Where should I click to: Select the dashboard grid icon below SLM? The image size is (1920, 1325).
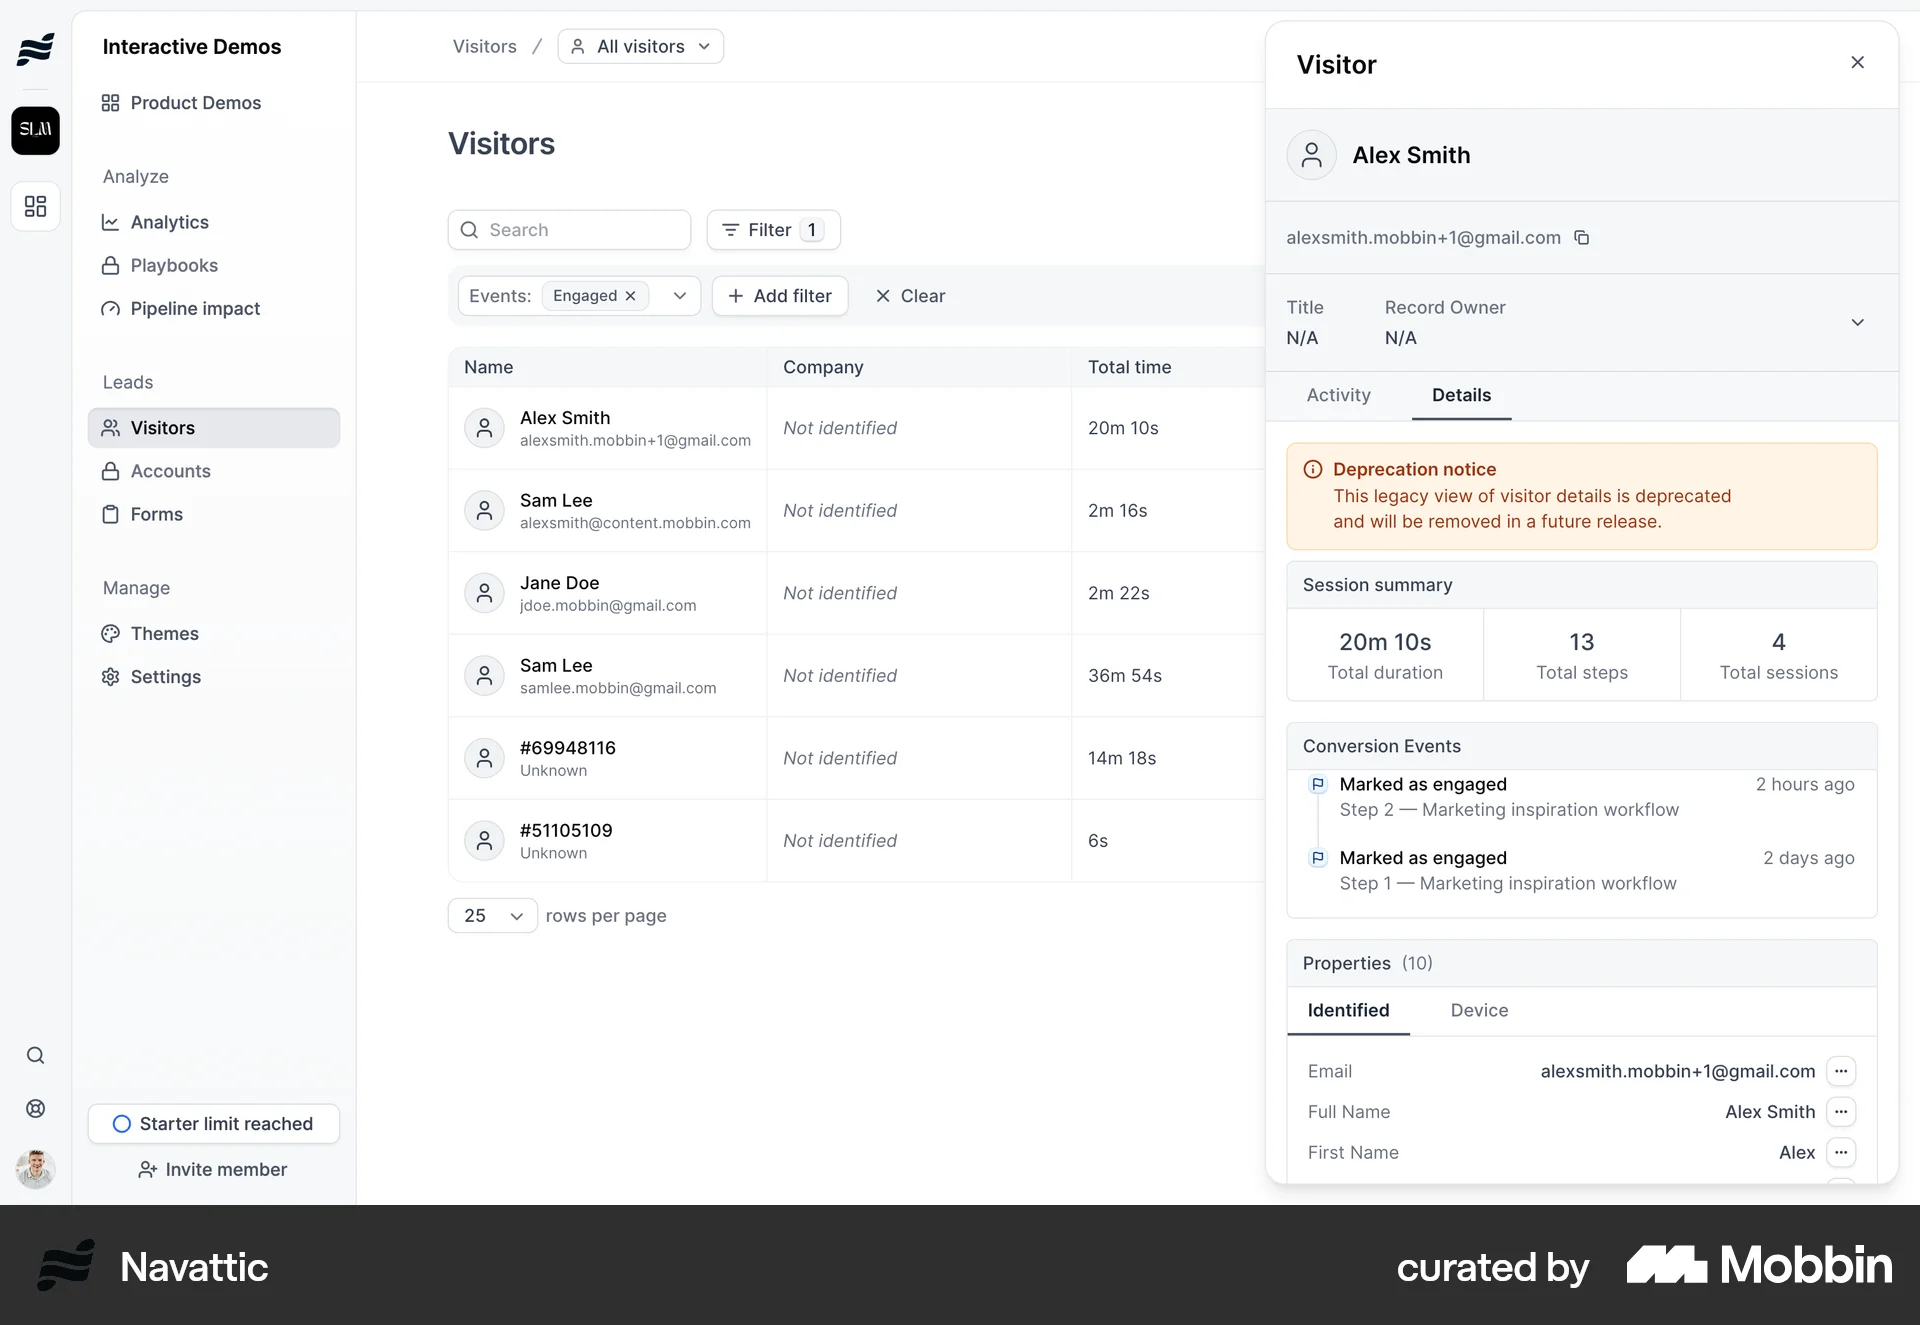(35, 206)
